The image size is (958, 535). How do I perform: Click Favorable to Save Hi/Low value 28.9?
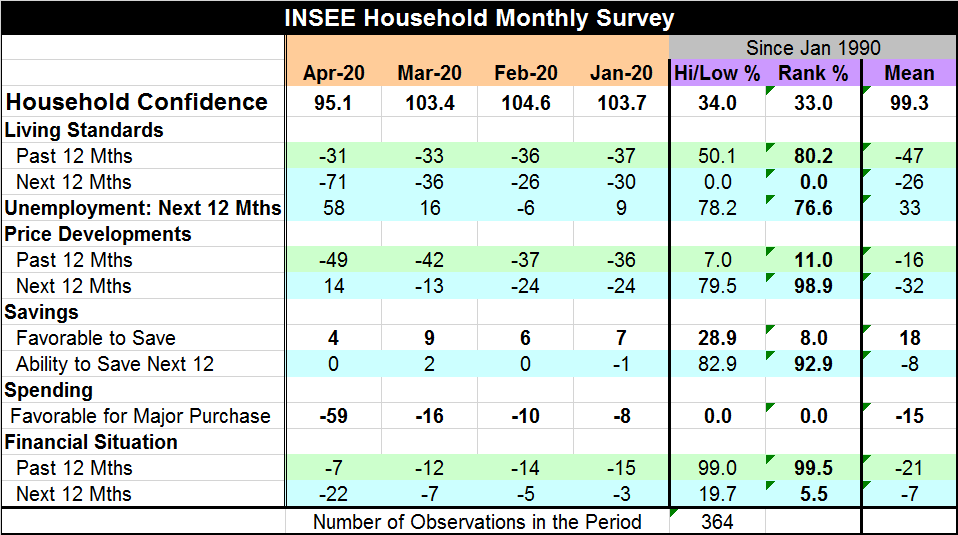(x=717, y=338)
